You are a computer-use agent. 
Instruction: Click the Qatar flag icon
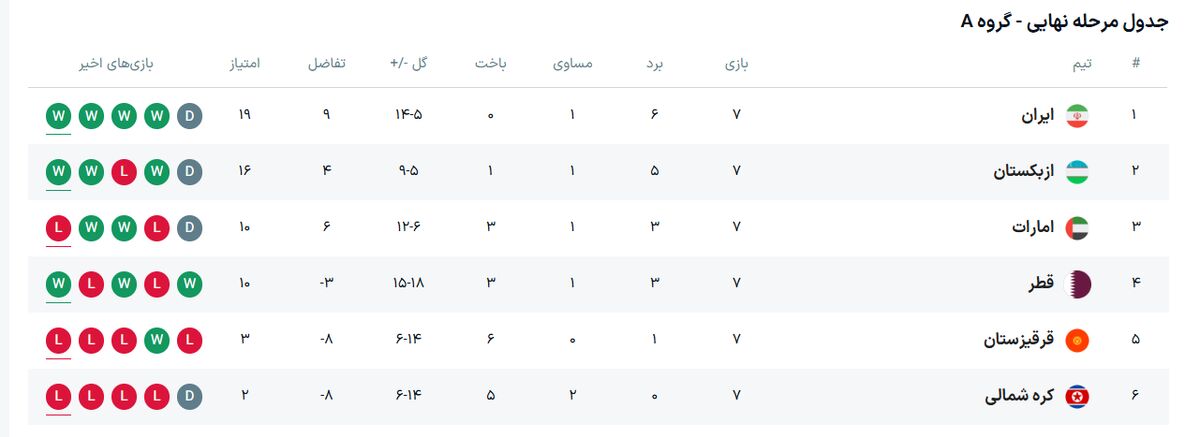click(1076, 284)
